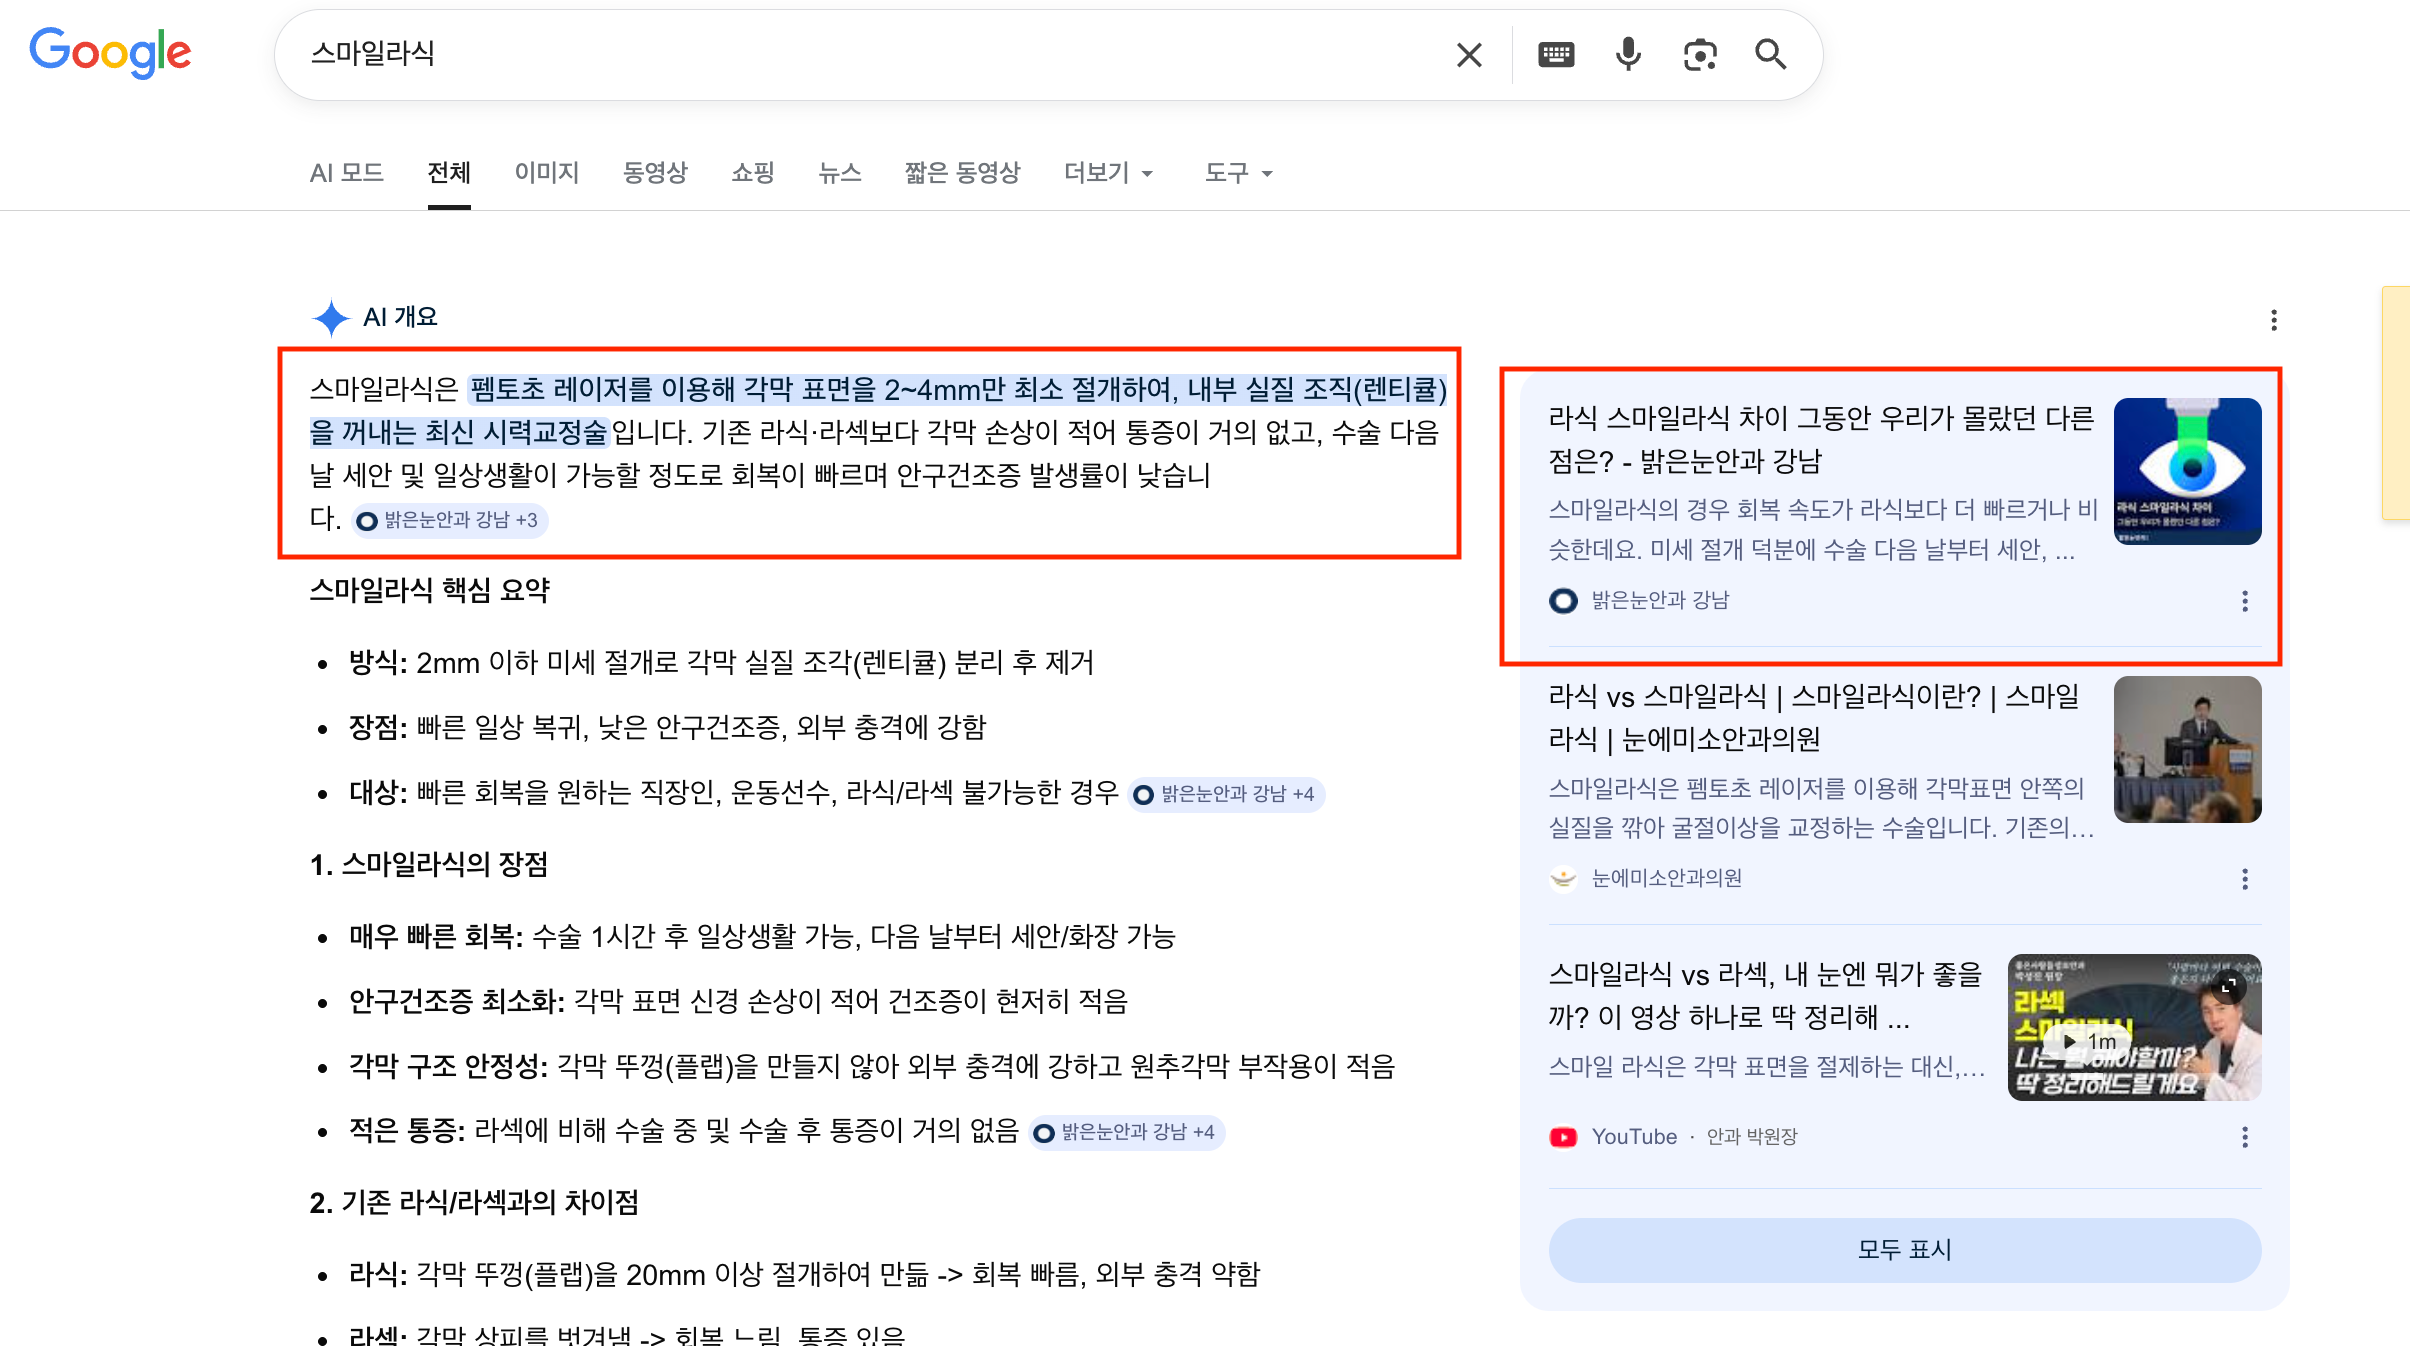Click the 눈에미소안과의원 source name
2410x1346 pixels.
[1666, 879]
